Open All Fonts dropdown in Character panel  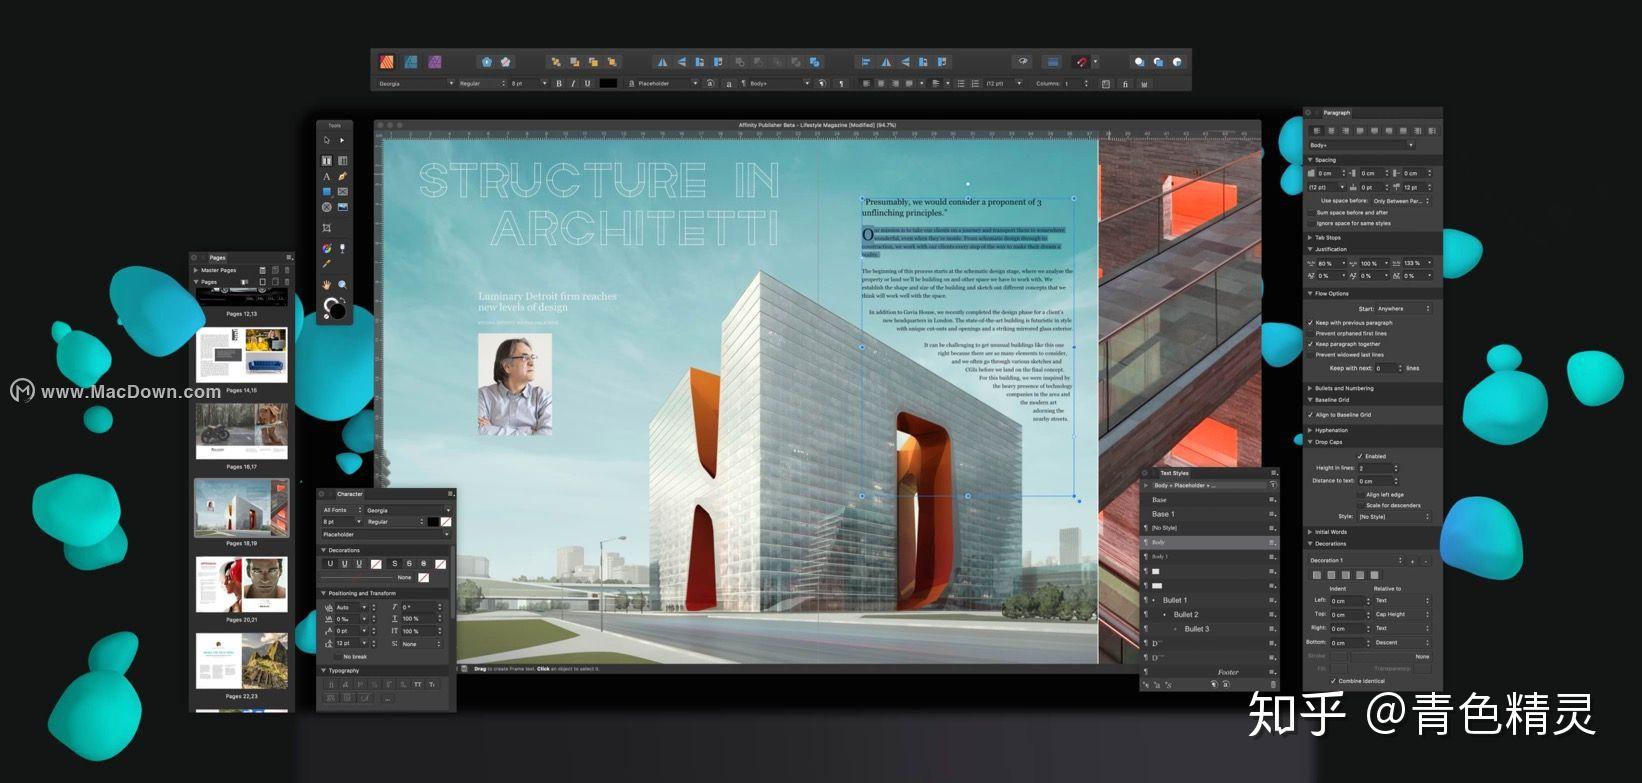(341, 510)
